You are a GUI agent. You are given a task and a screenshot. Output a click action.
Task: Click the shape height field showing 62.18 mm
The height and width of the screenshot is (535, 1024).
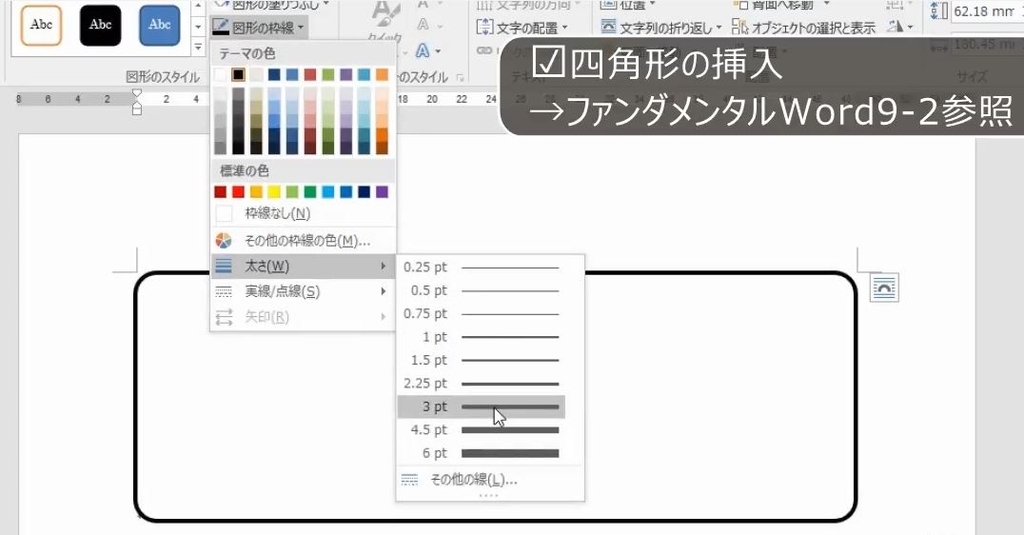[987, 11]
